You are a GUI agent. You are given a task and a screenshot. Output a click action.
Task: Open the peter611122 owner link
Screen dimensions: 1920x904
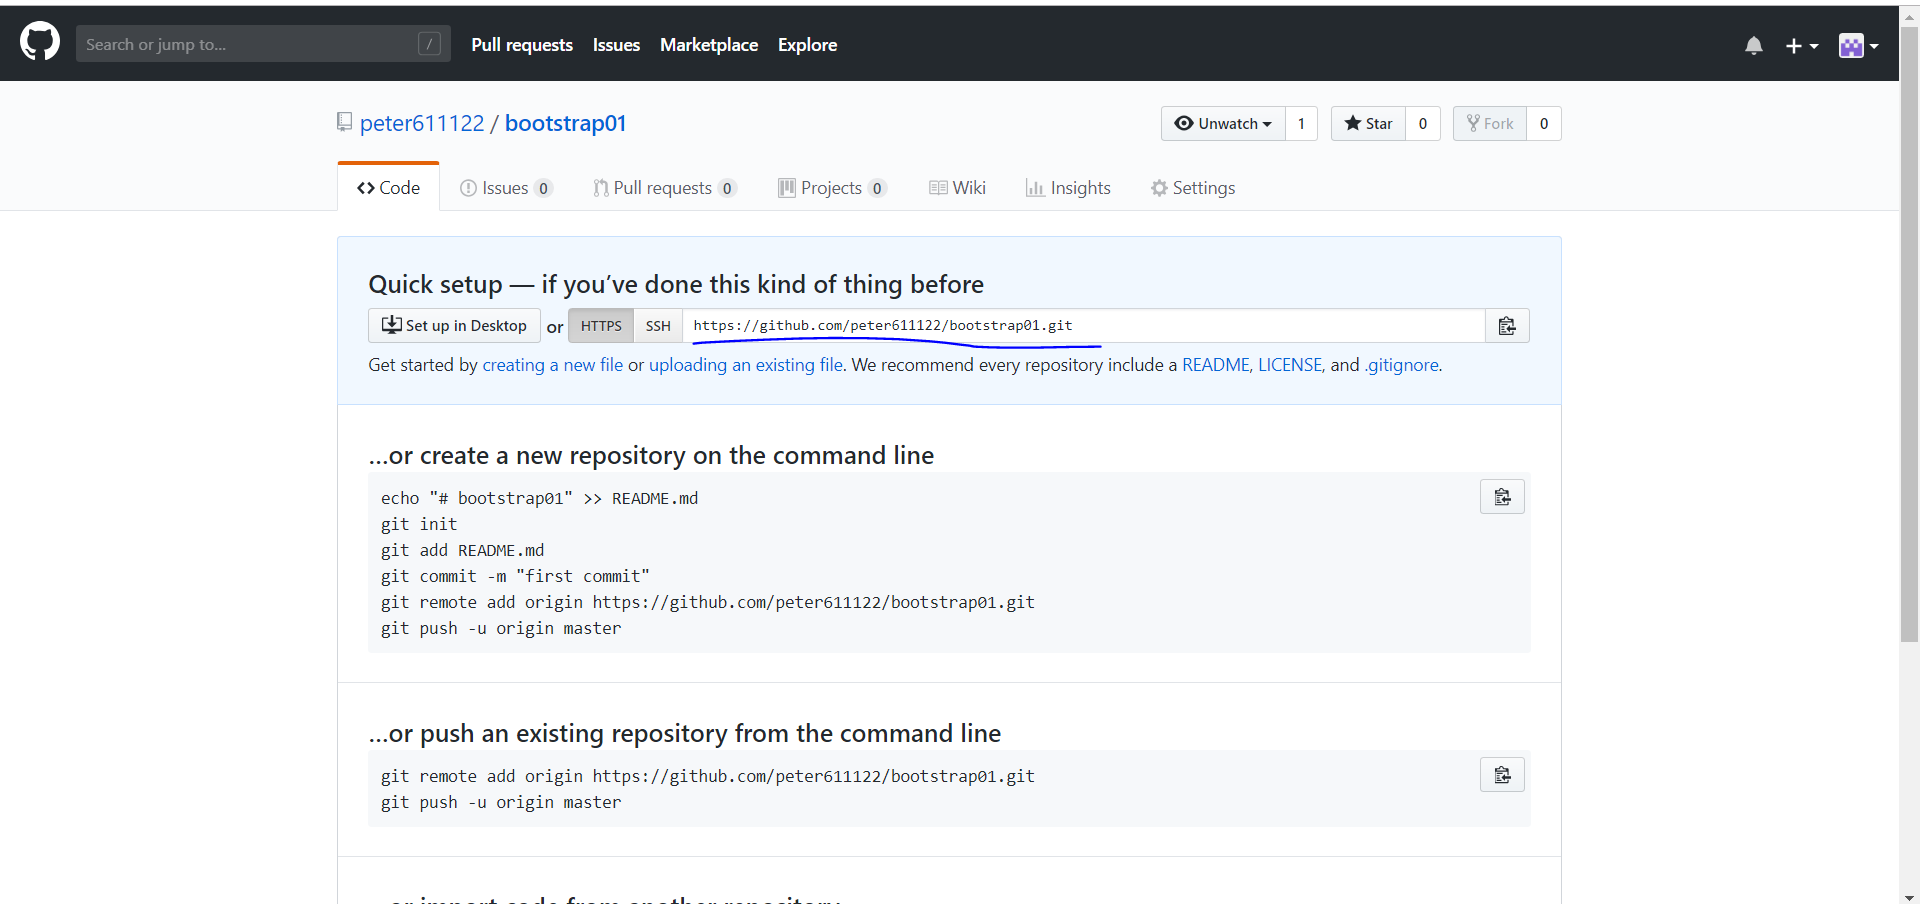[422, 123]
